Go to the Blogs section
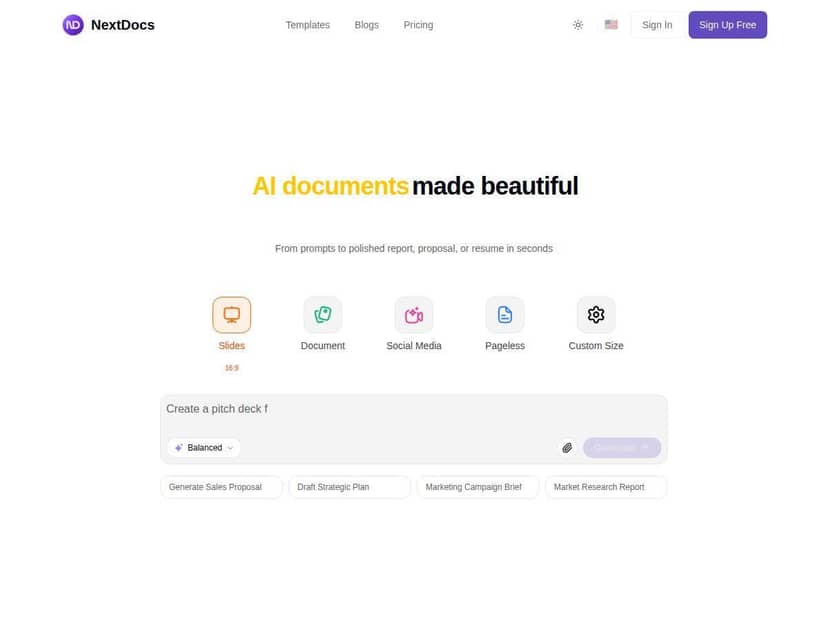The image size is (828, 621). (366, 24)
